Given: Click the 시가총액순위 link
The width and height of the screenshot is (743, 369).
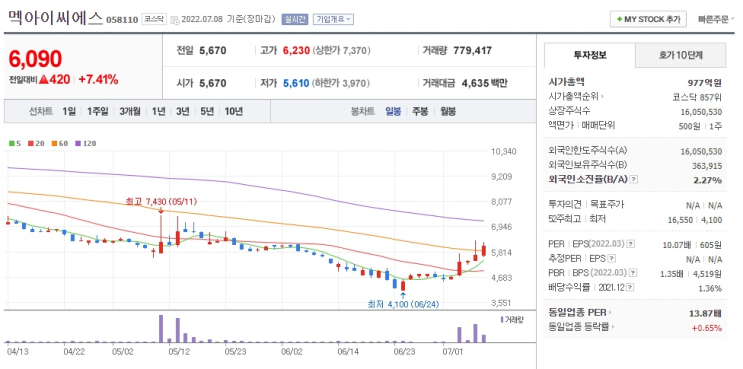Looking at the screenshot, I should coord(573,97).
